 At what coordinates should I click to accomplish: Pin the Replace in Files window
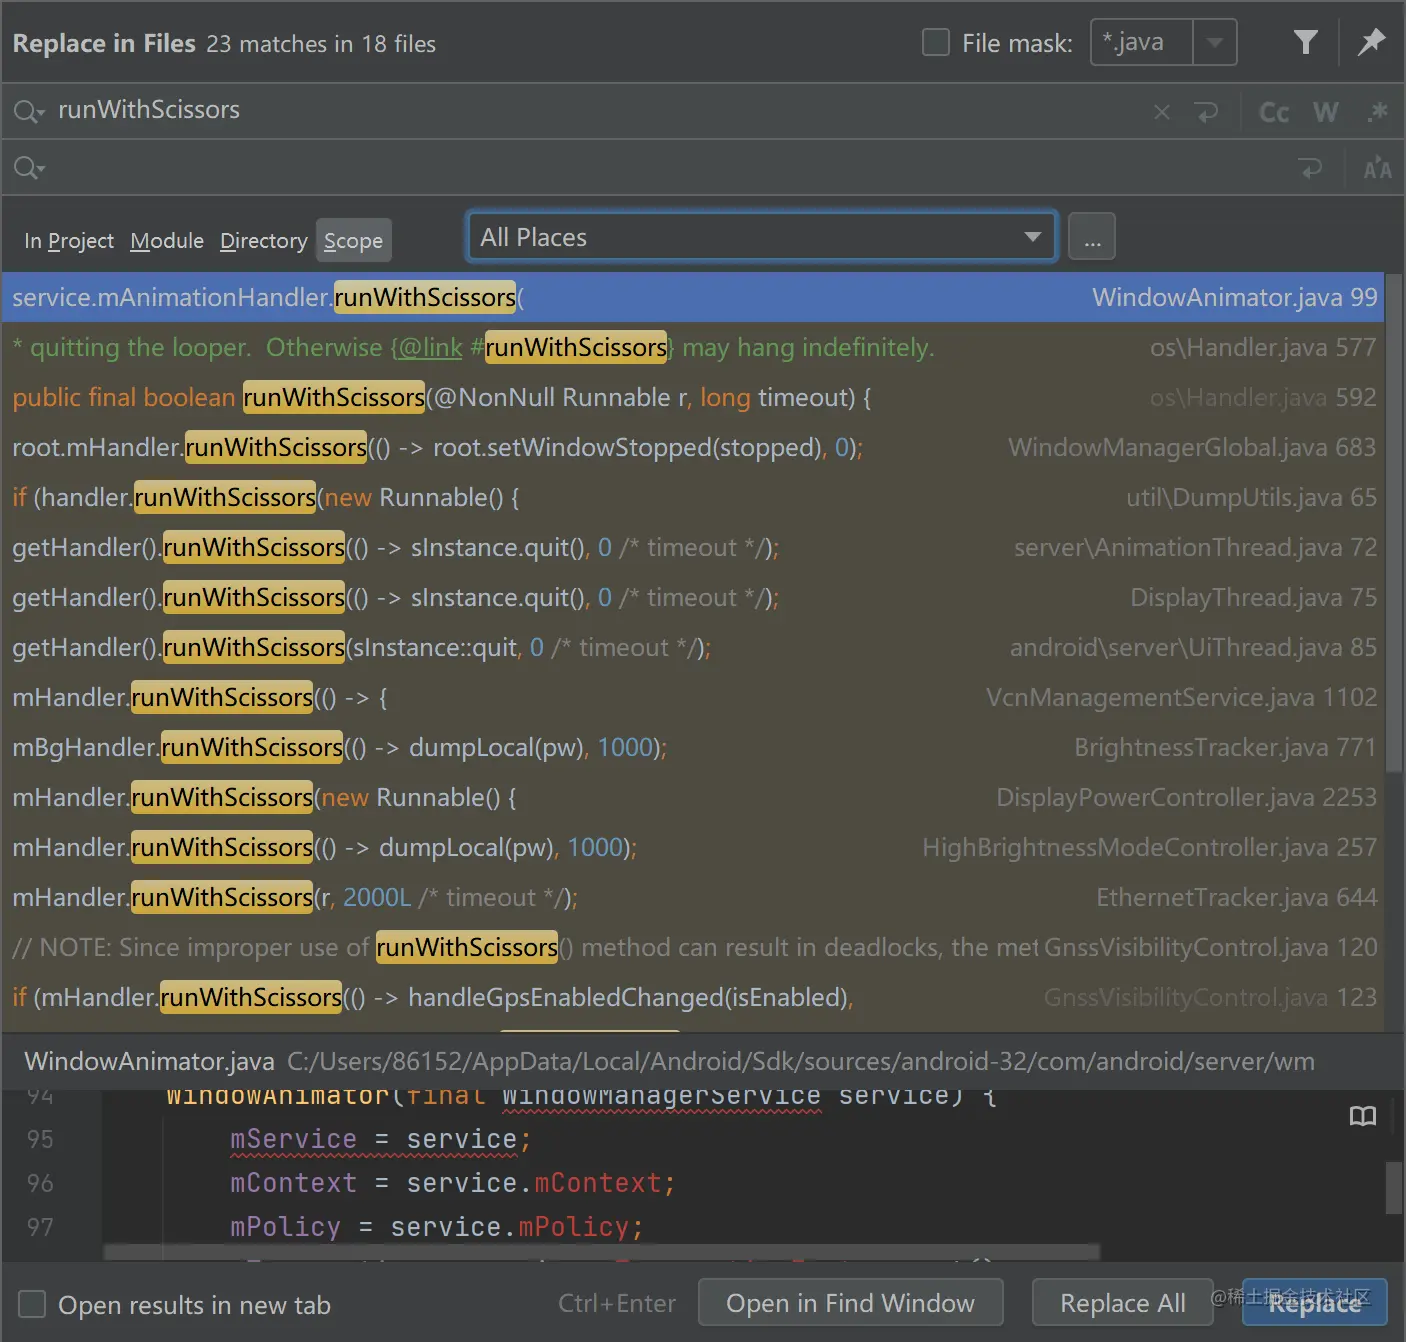click(x=1371, y=42)
